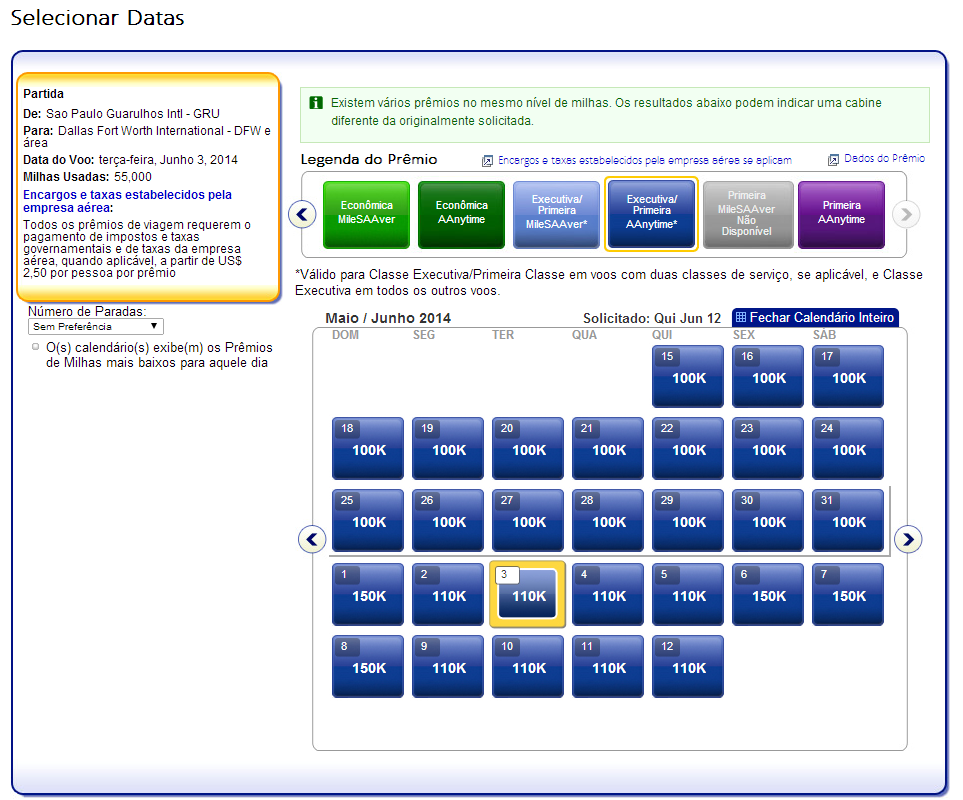The image size is (963, 800).
Task: Select June 11 date with 110K
Action: pos(608,666)
